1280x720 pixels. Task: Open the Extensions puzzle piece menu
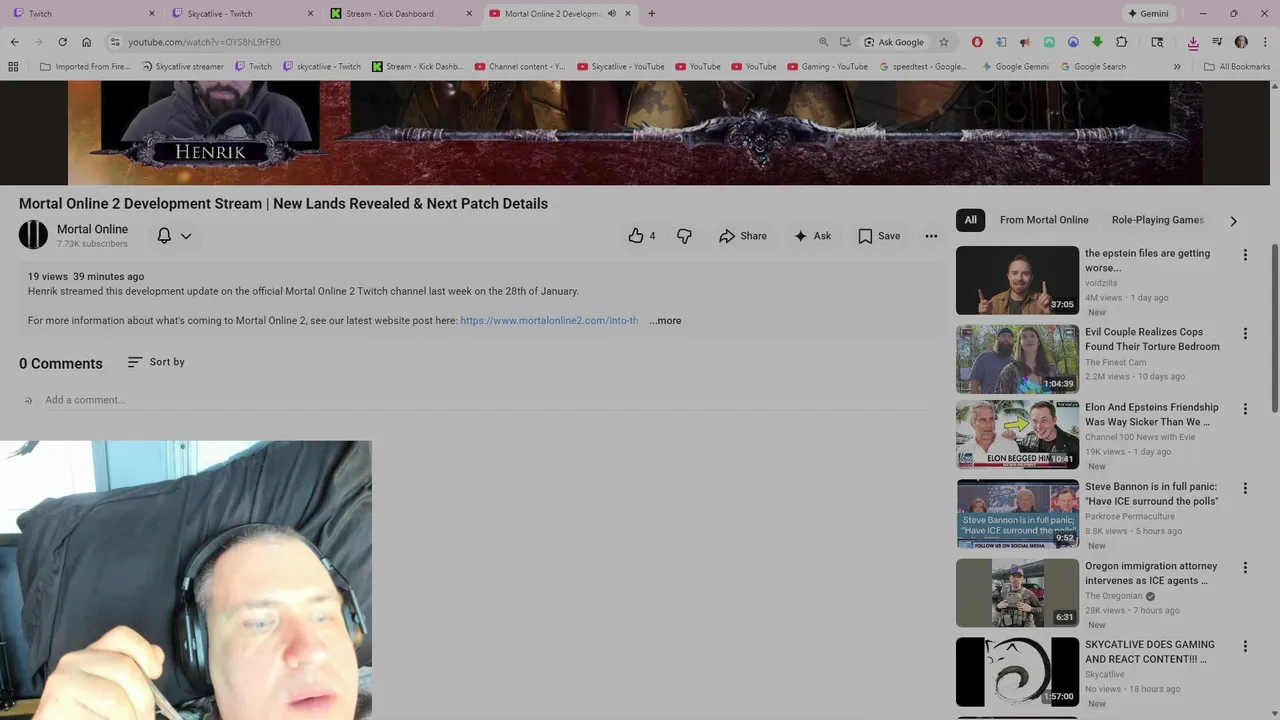click(1121, 42)
